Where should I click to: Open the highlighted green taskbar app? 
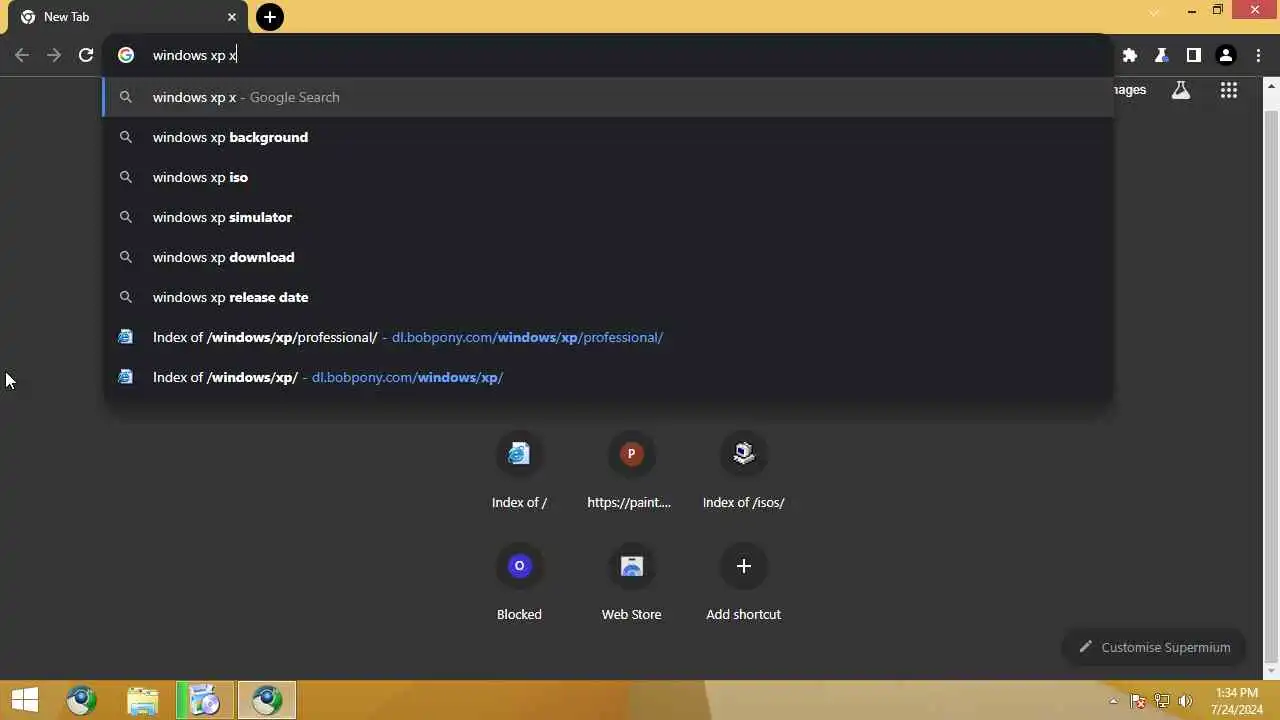[205, 701]
